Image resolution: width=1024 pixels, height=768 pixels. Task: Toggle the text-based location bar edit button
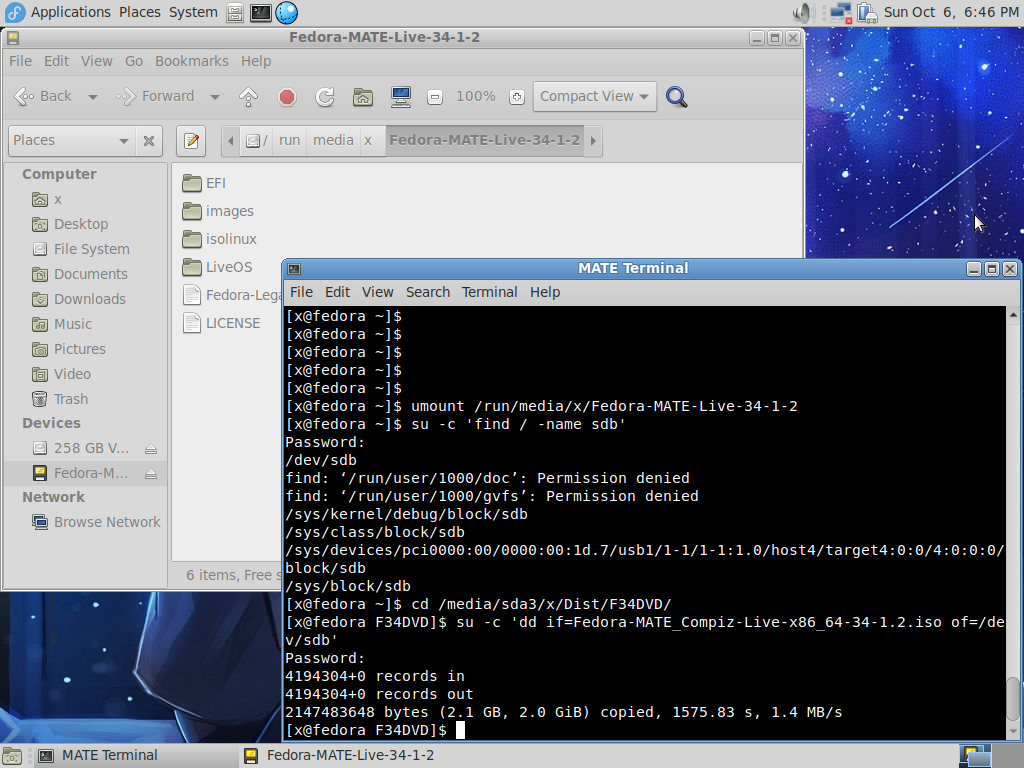190,141
